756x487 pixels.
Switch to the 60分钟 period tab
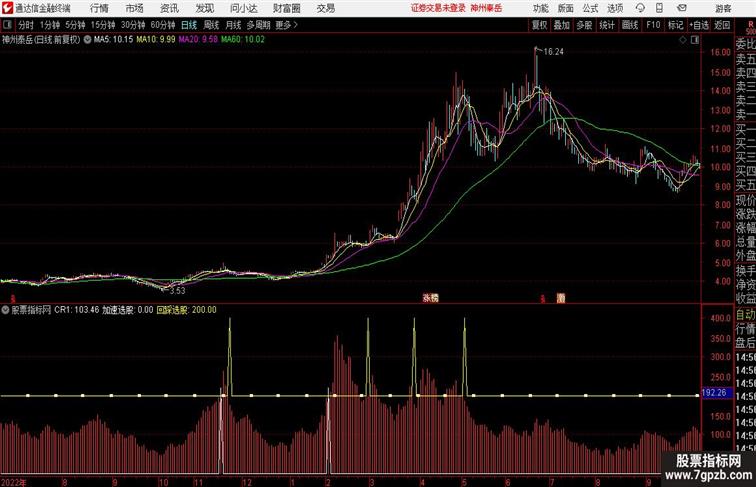163,25
